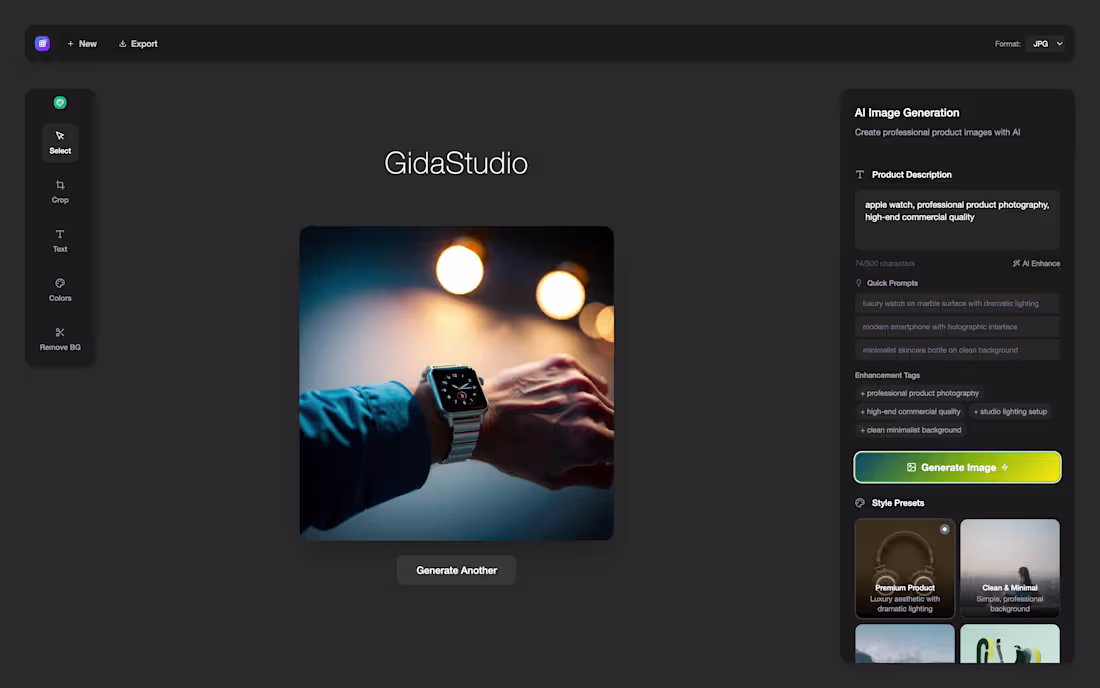The image size is (1100, 688).
Task: Pick the Text tool
Action: (60, 241)
